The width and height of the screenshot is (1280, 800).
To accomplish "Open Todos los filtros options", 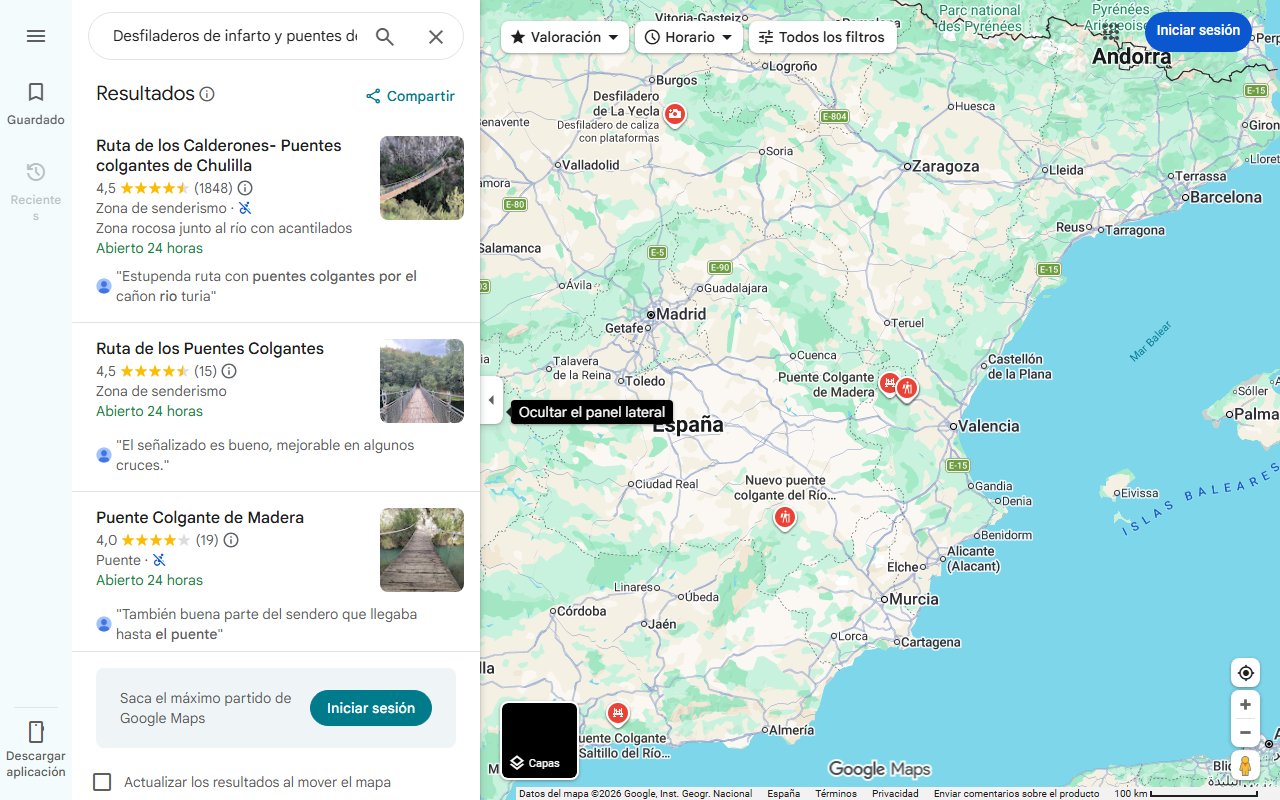I will [822, 36].
